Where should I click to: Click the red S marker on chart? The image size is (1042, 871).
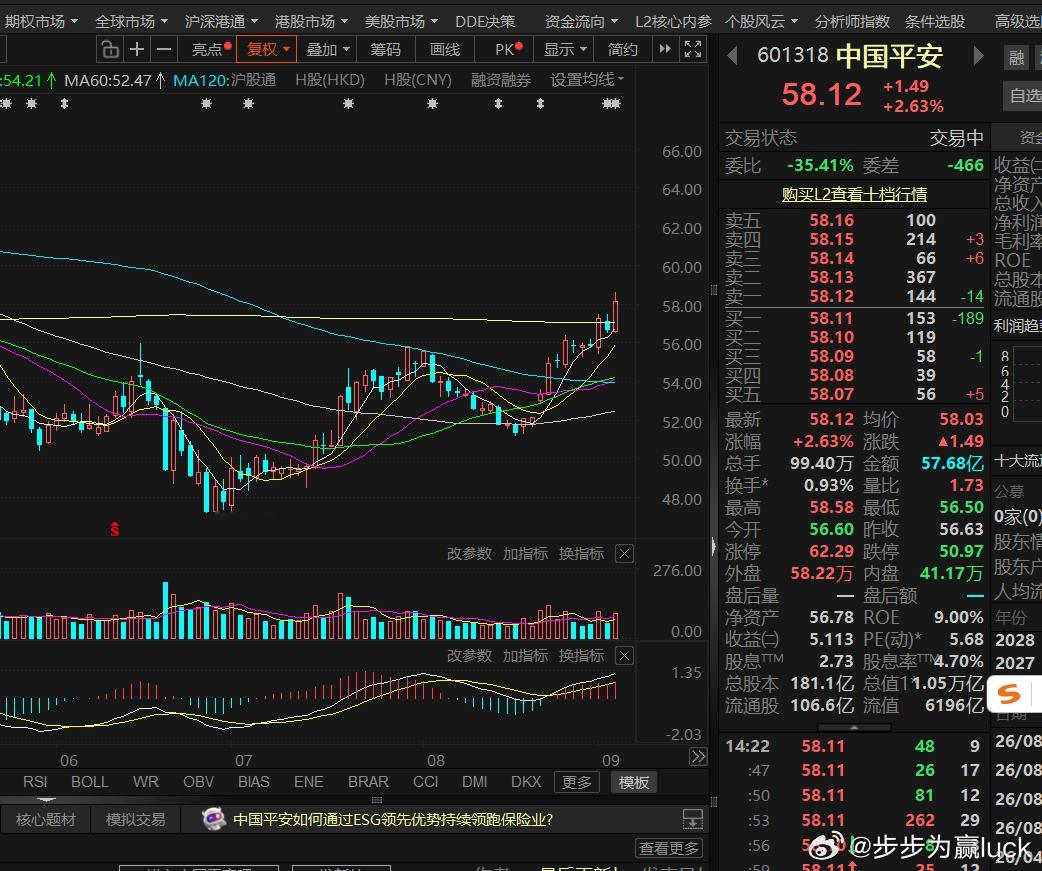115,530
